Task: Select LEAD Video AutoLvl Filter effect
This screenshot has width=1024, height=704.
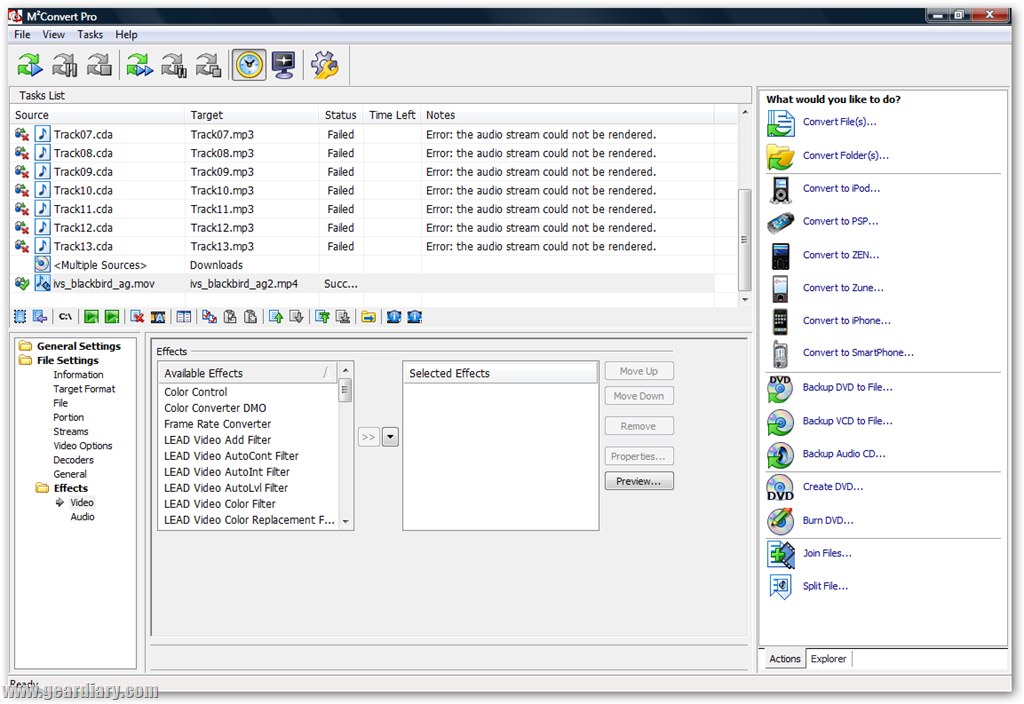Action: click(x=226, y=488)
